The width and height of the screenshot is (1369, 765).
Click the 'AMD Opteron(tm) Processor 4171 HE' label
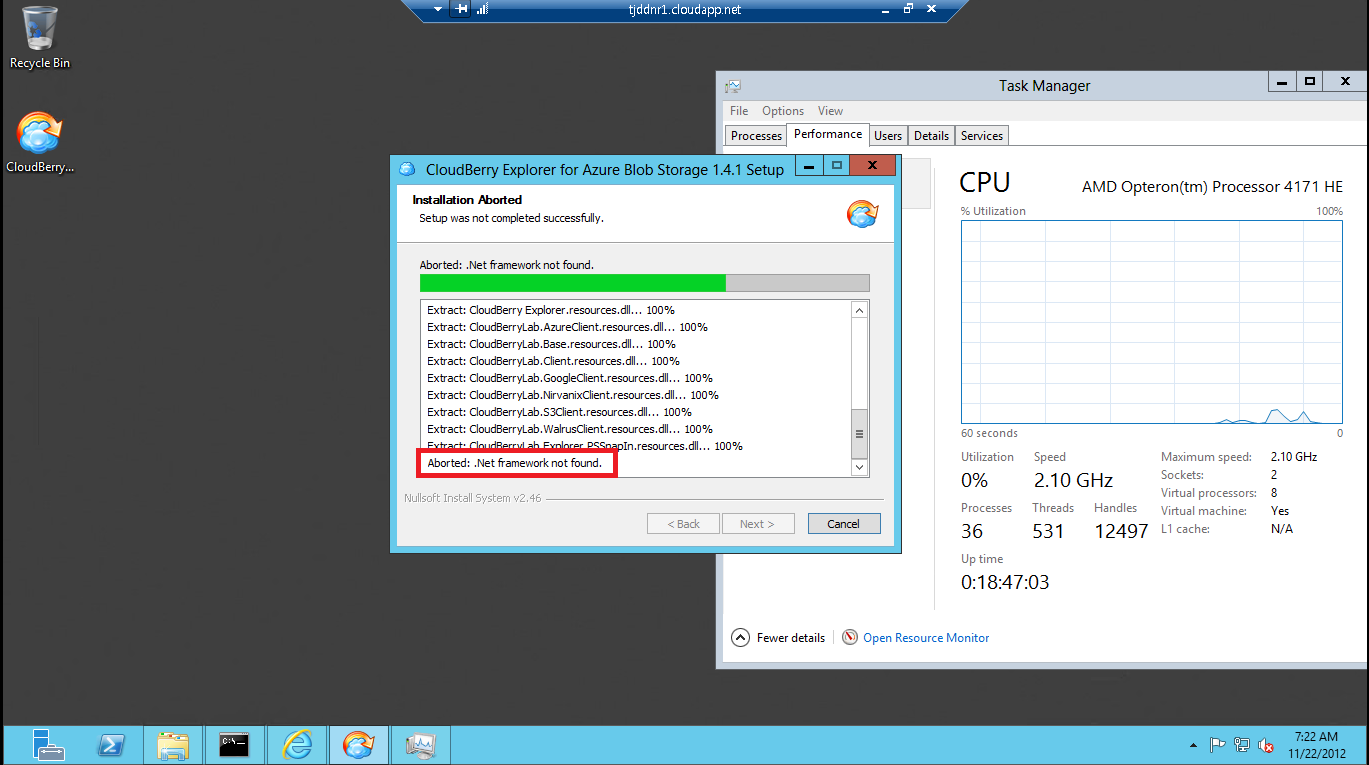click(x=1212, y=187)
